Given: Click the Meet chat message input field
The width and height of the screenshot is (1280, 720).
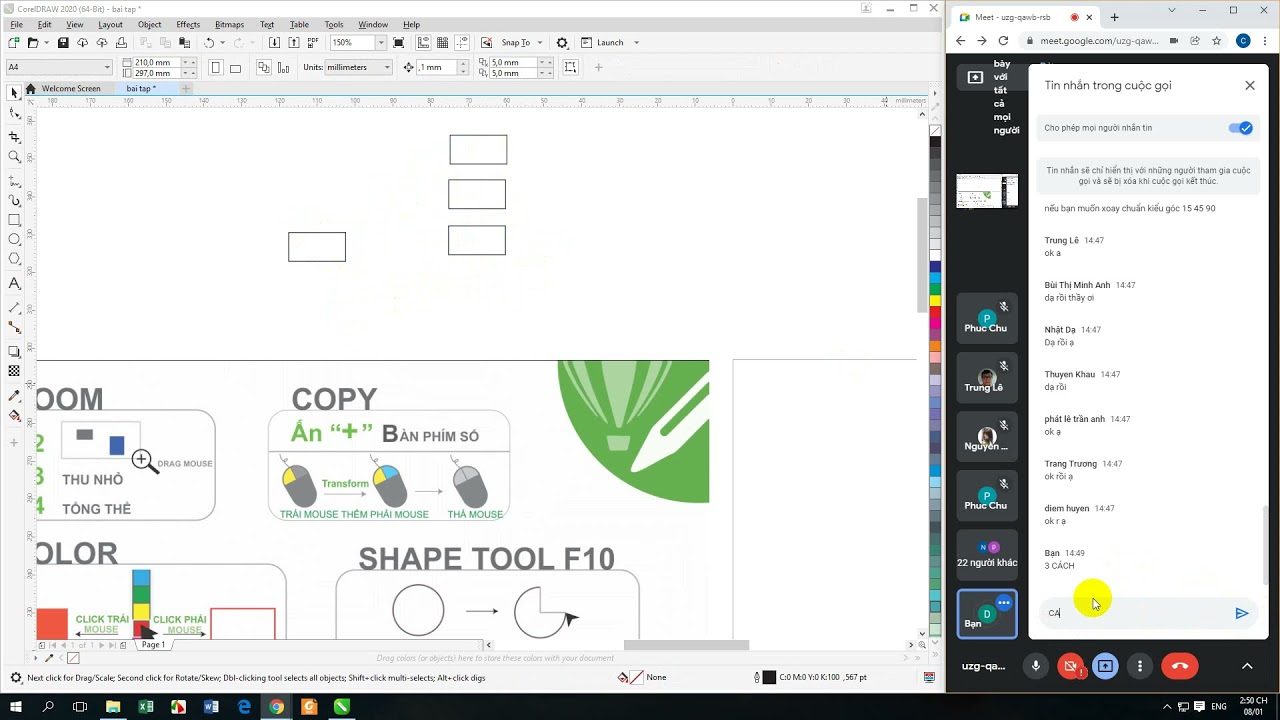Looking at the screenshot, I should click(1137, 613).
